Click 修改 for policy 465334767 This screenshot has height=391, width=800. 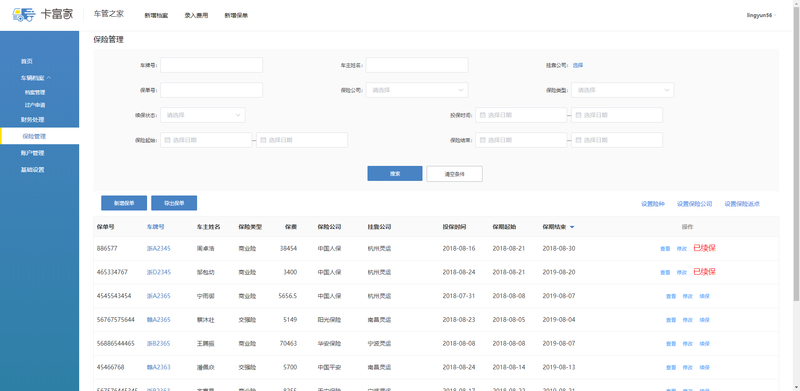pyautogui.click(x=682, y=273)
